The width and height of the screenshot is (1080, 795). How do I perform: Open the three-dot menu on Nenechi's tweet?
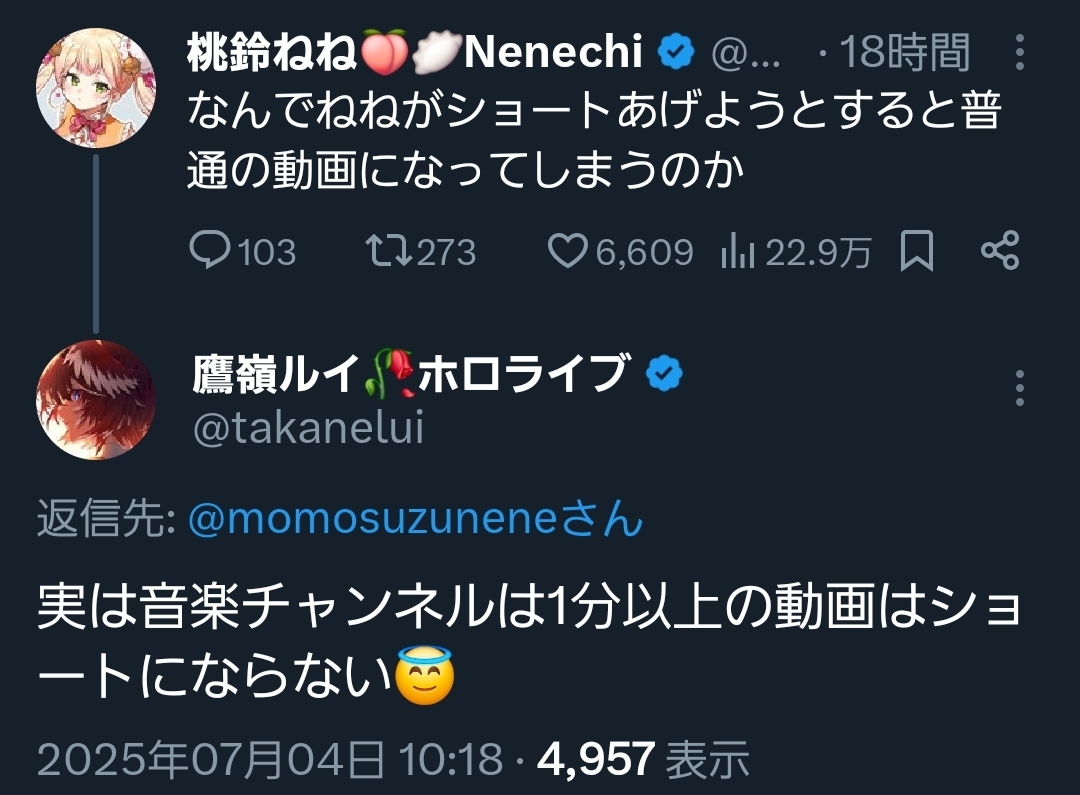[1020, 52]
